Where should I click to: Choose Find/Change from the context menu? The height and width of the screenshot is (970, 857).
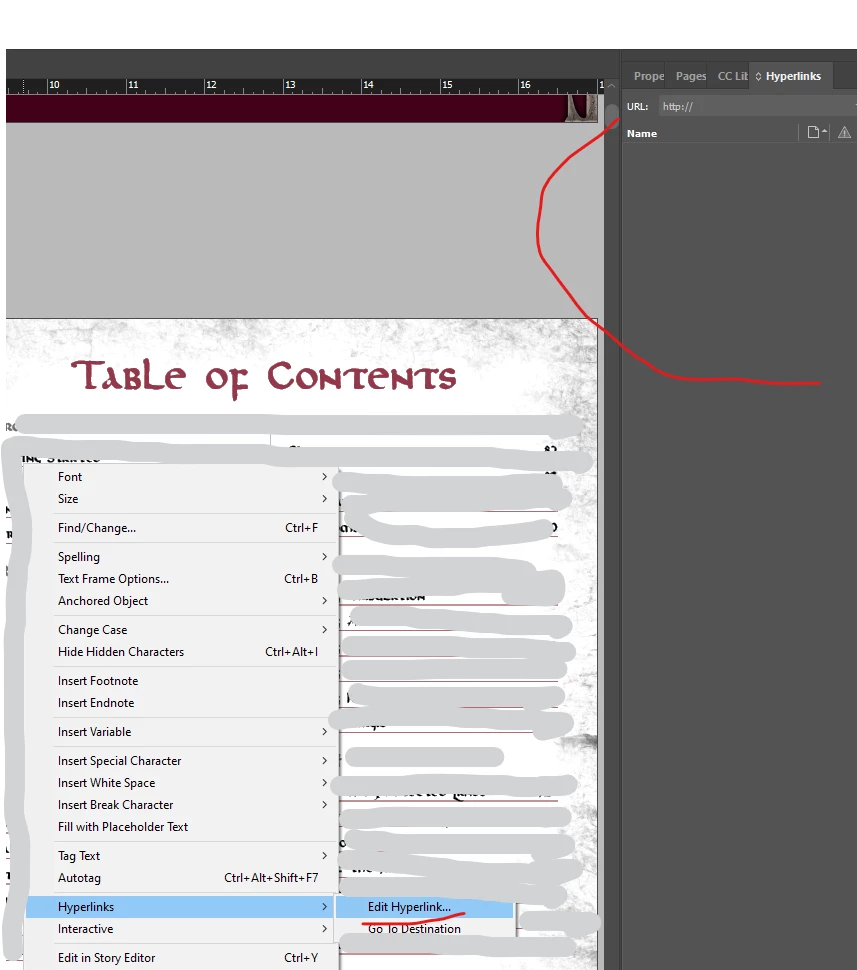[x=181, y=528]
